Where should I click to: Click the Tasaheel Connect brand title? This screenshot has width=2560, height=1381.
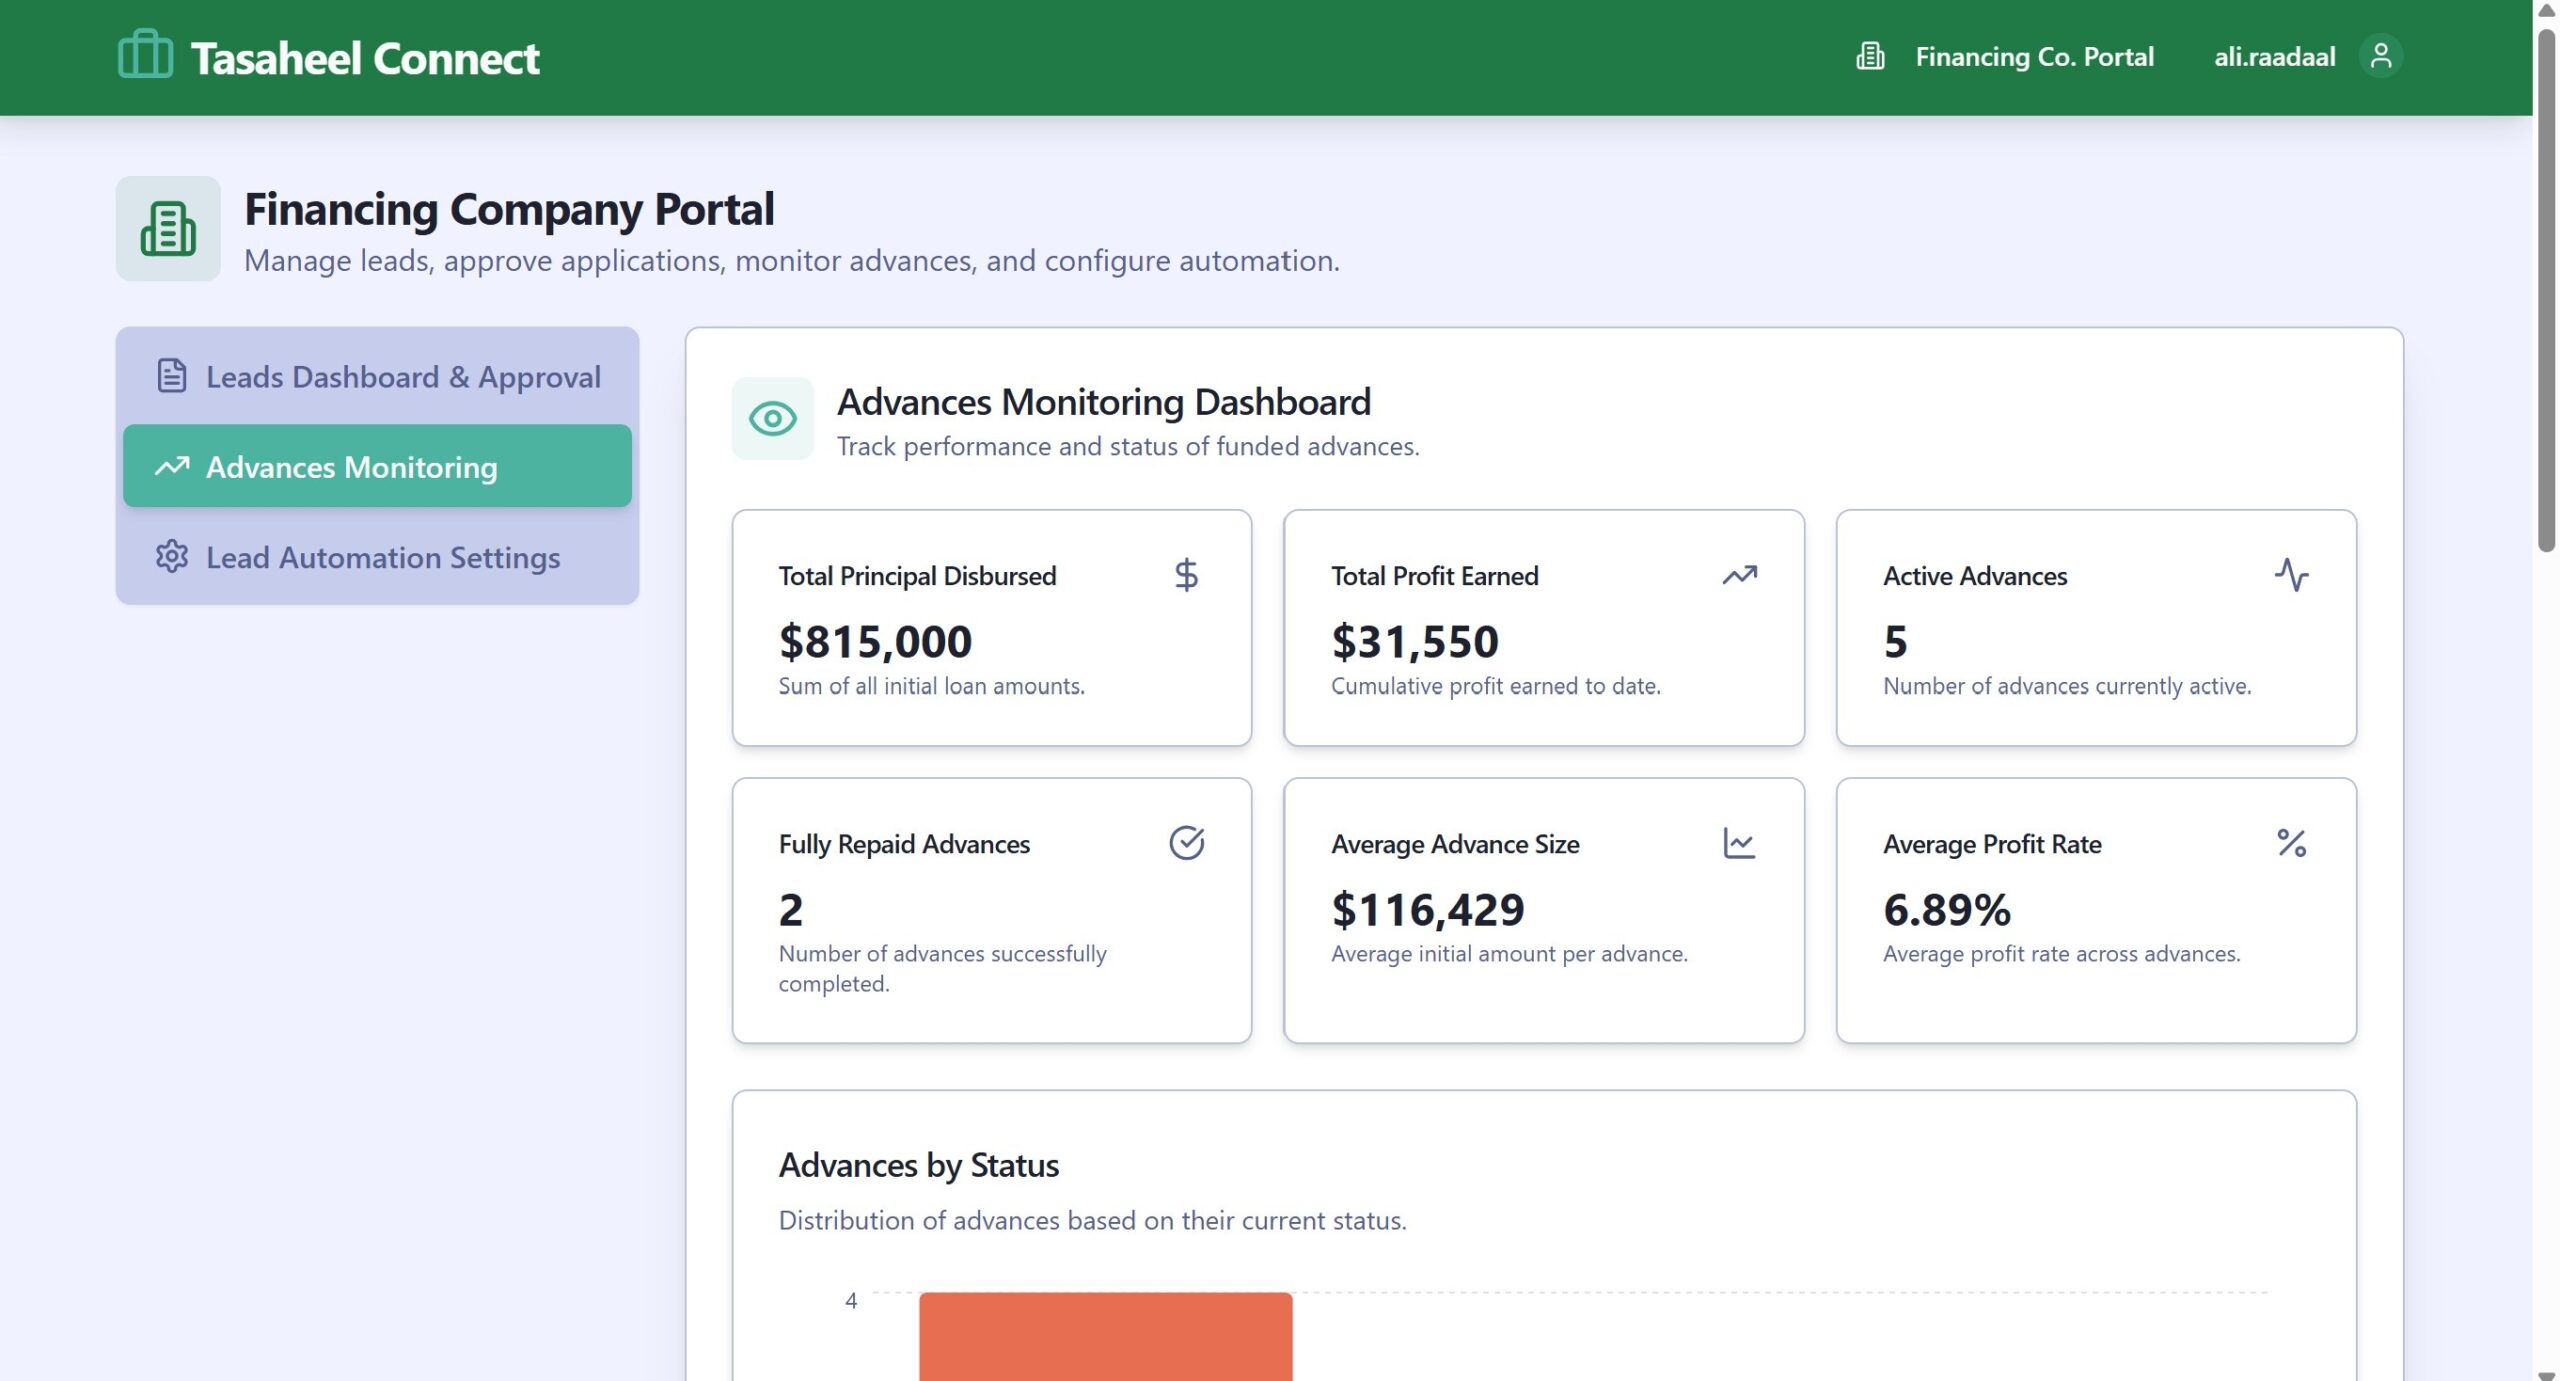[365, 58]
